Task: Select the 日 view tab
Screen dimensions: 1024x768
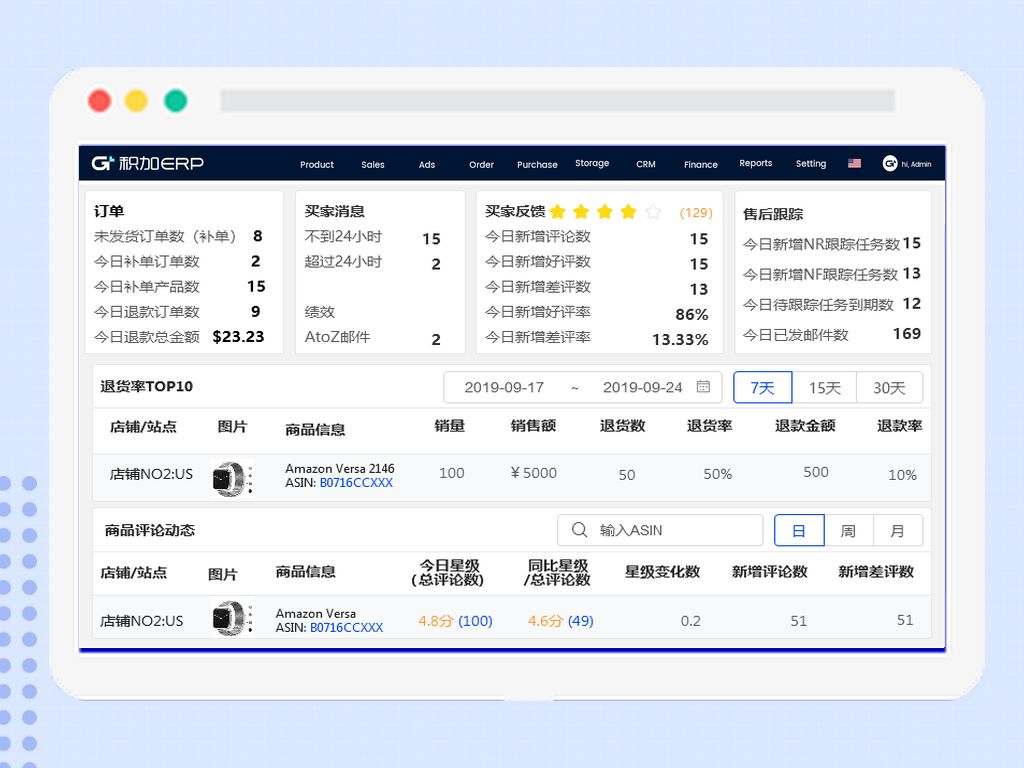Action: [798, 530]
